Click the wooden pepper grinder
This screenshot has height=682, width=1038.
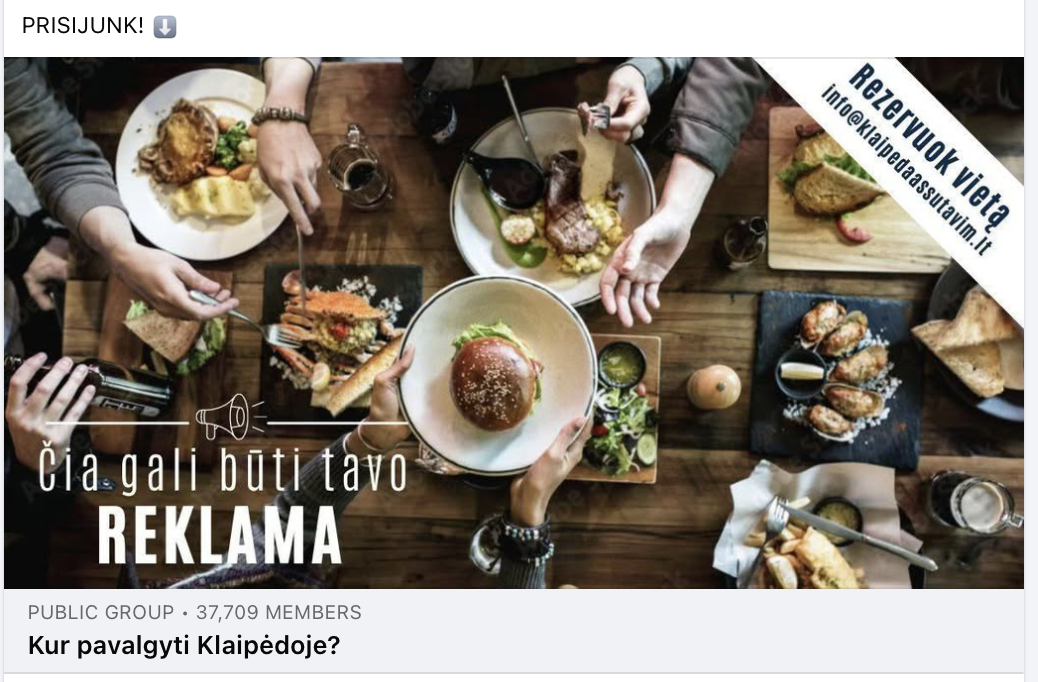click(713, 387)
